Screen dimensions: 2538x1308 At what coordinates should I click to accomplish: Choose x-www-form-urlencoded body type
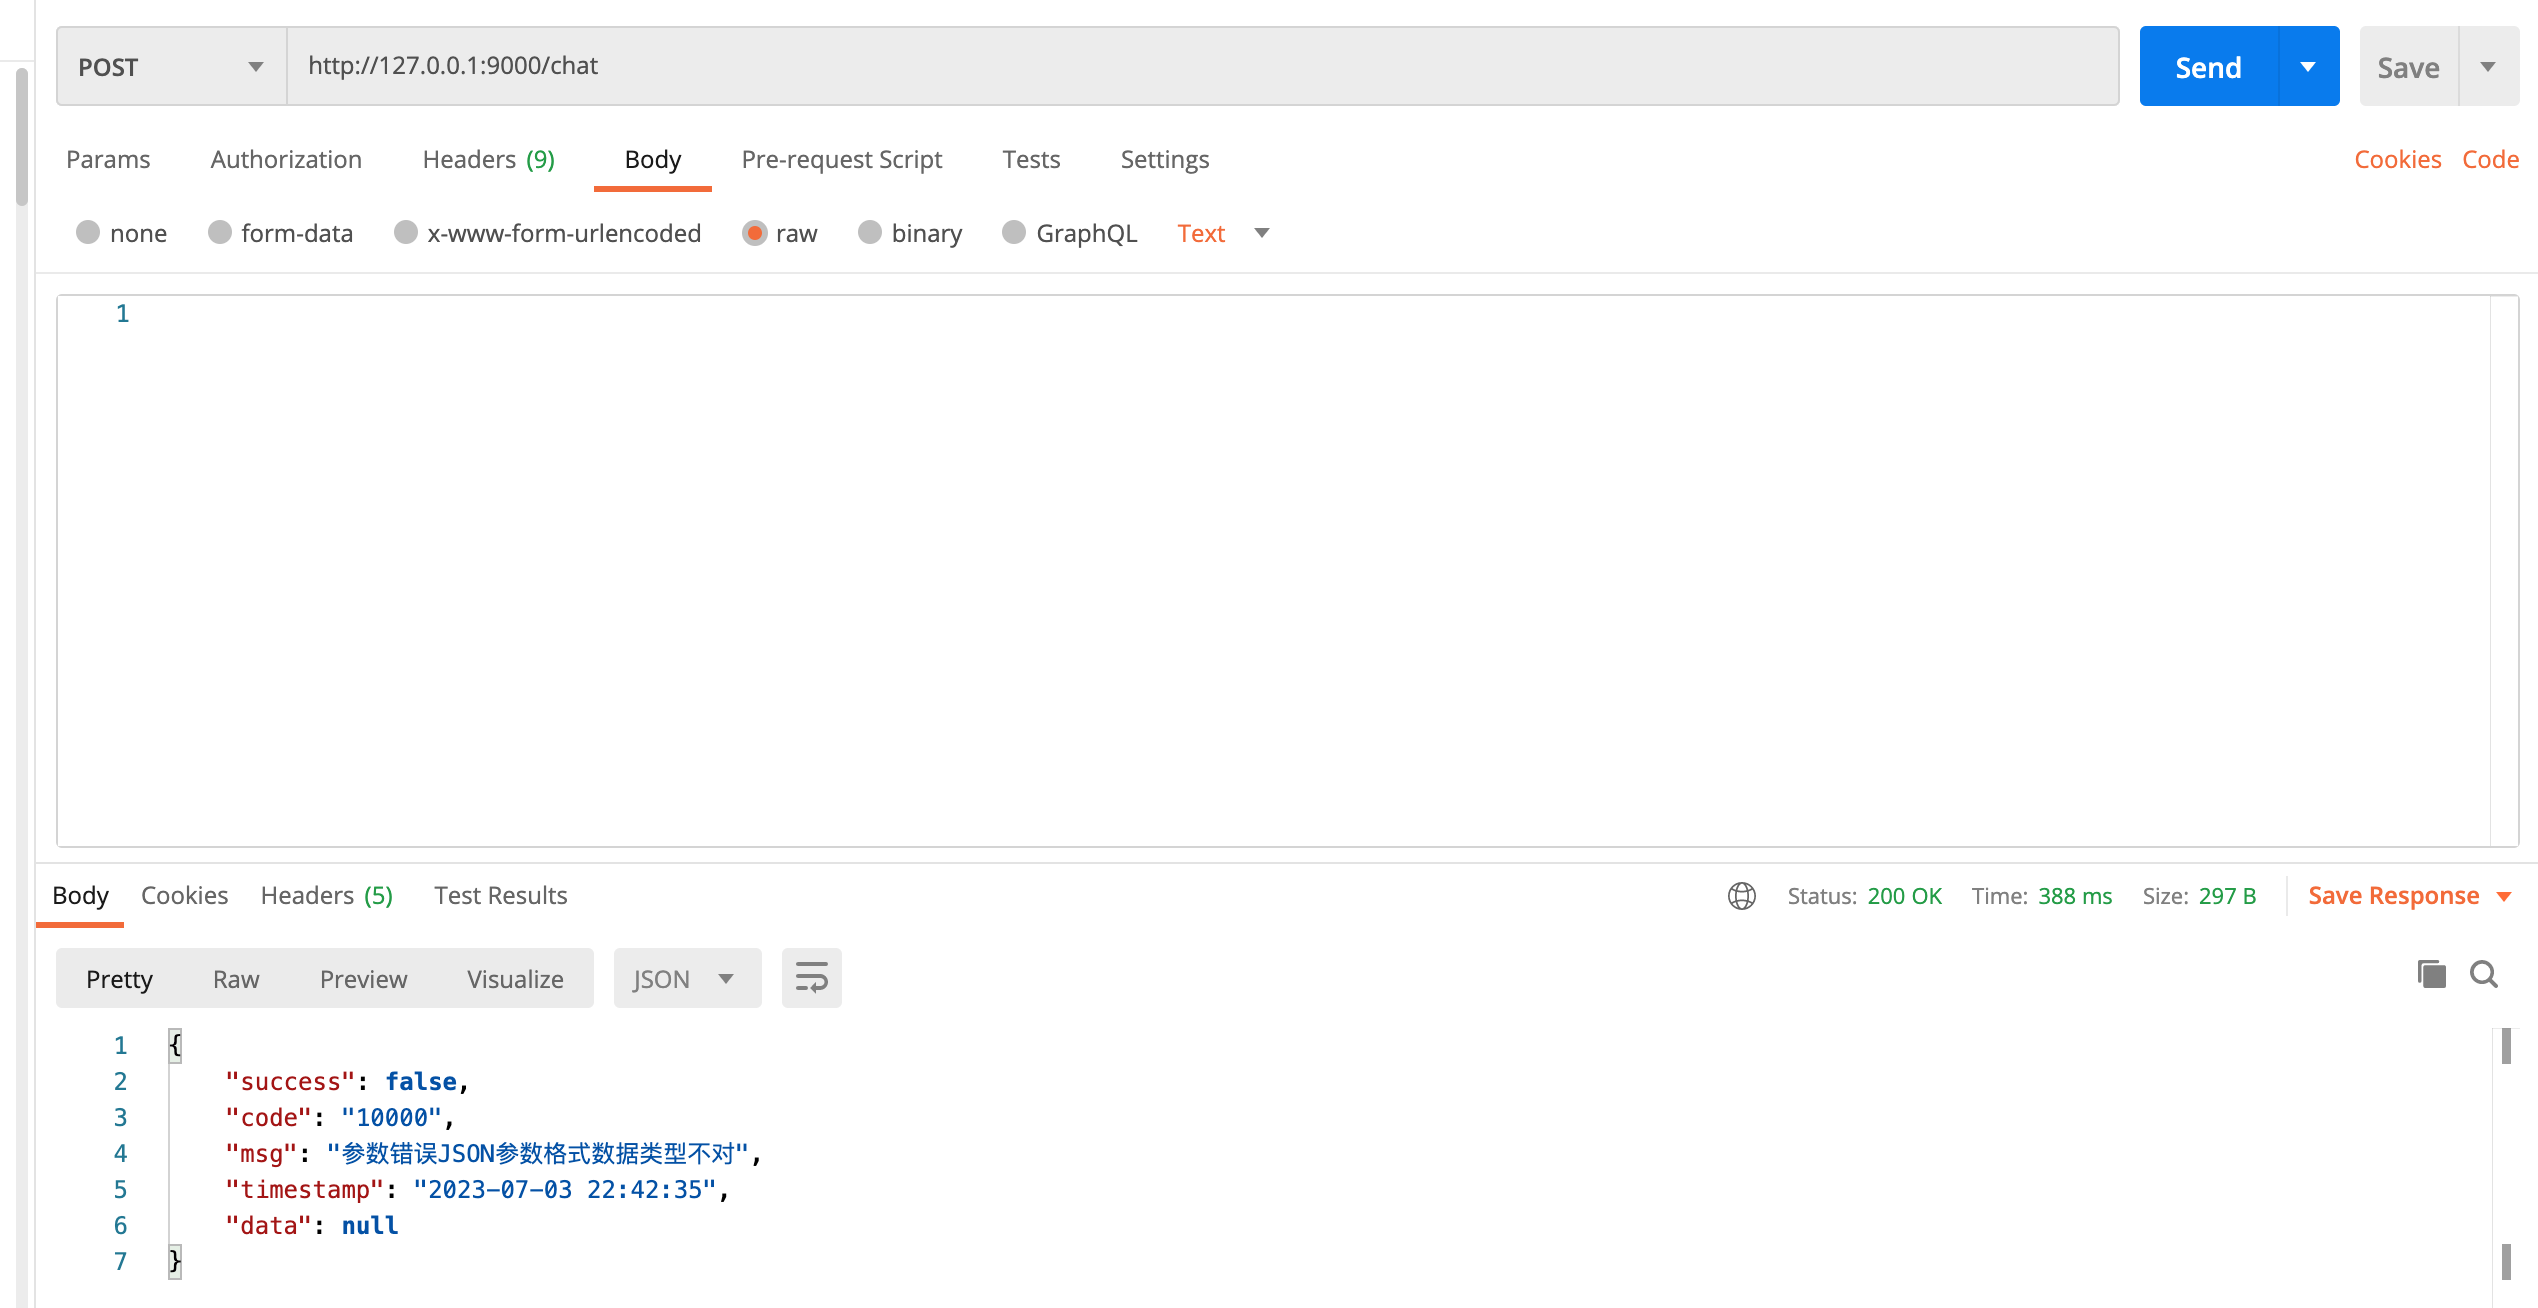click(406, 233)
